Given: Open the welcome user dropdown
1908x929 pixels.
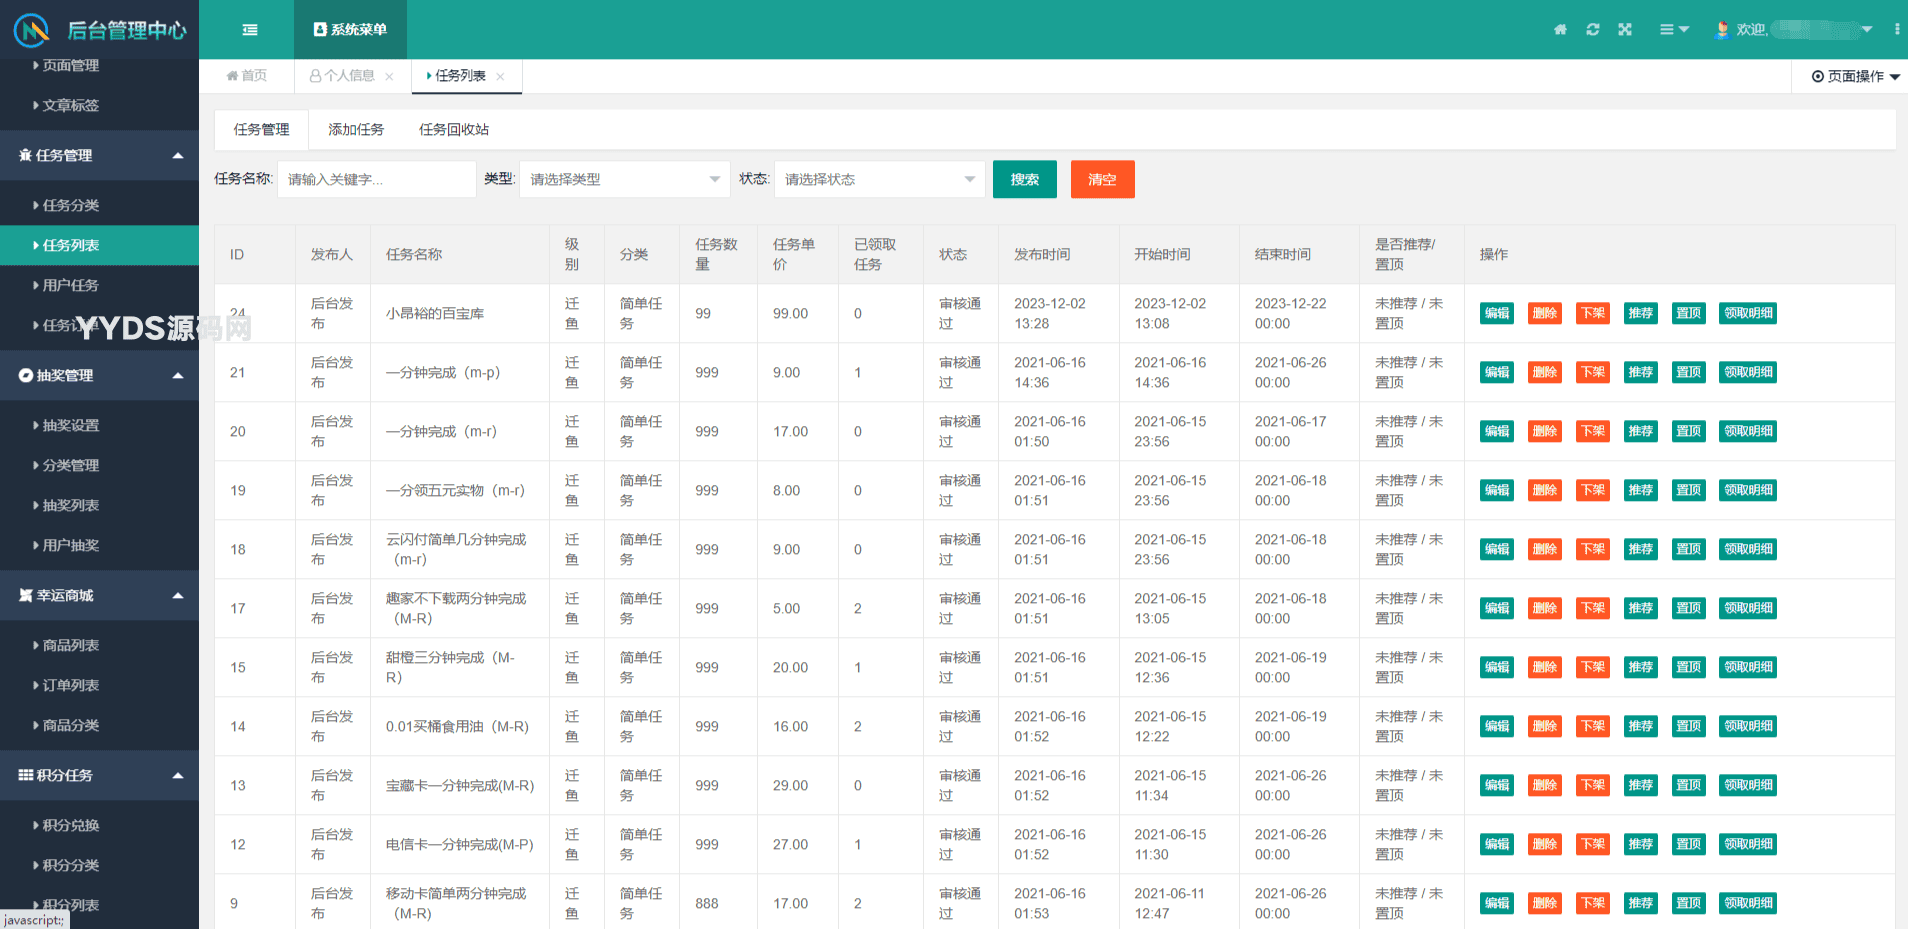Looking at the screenshot, I should (1794, 30).
